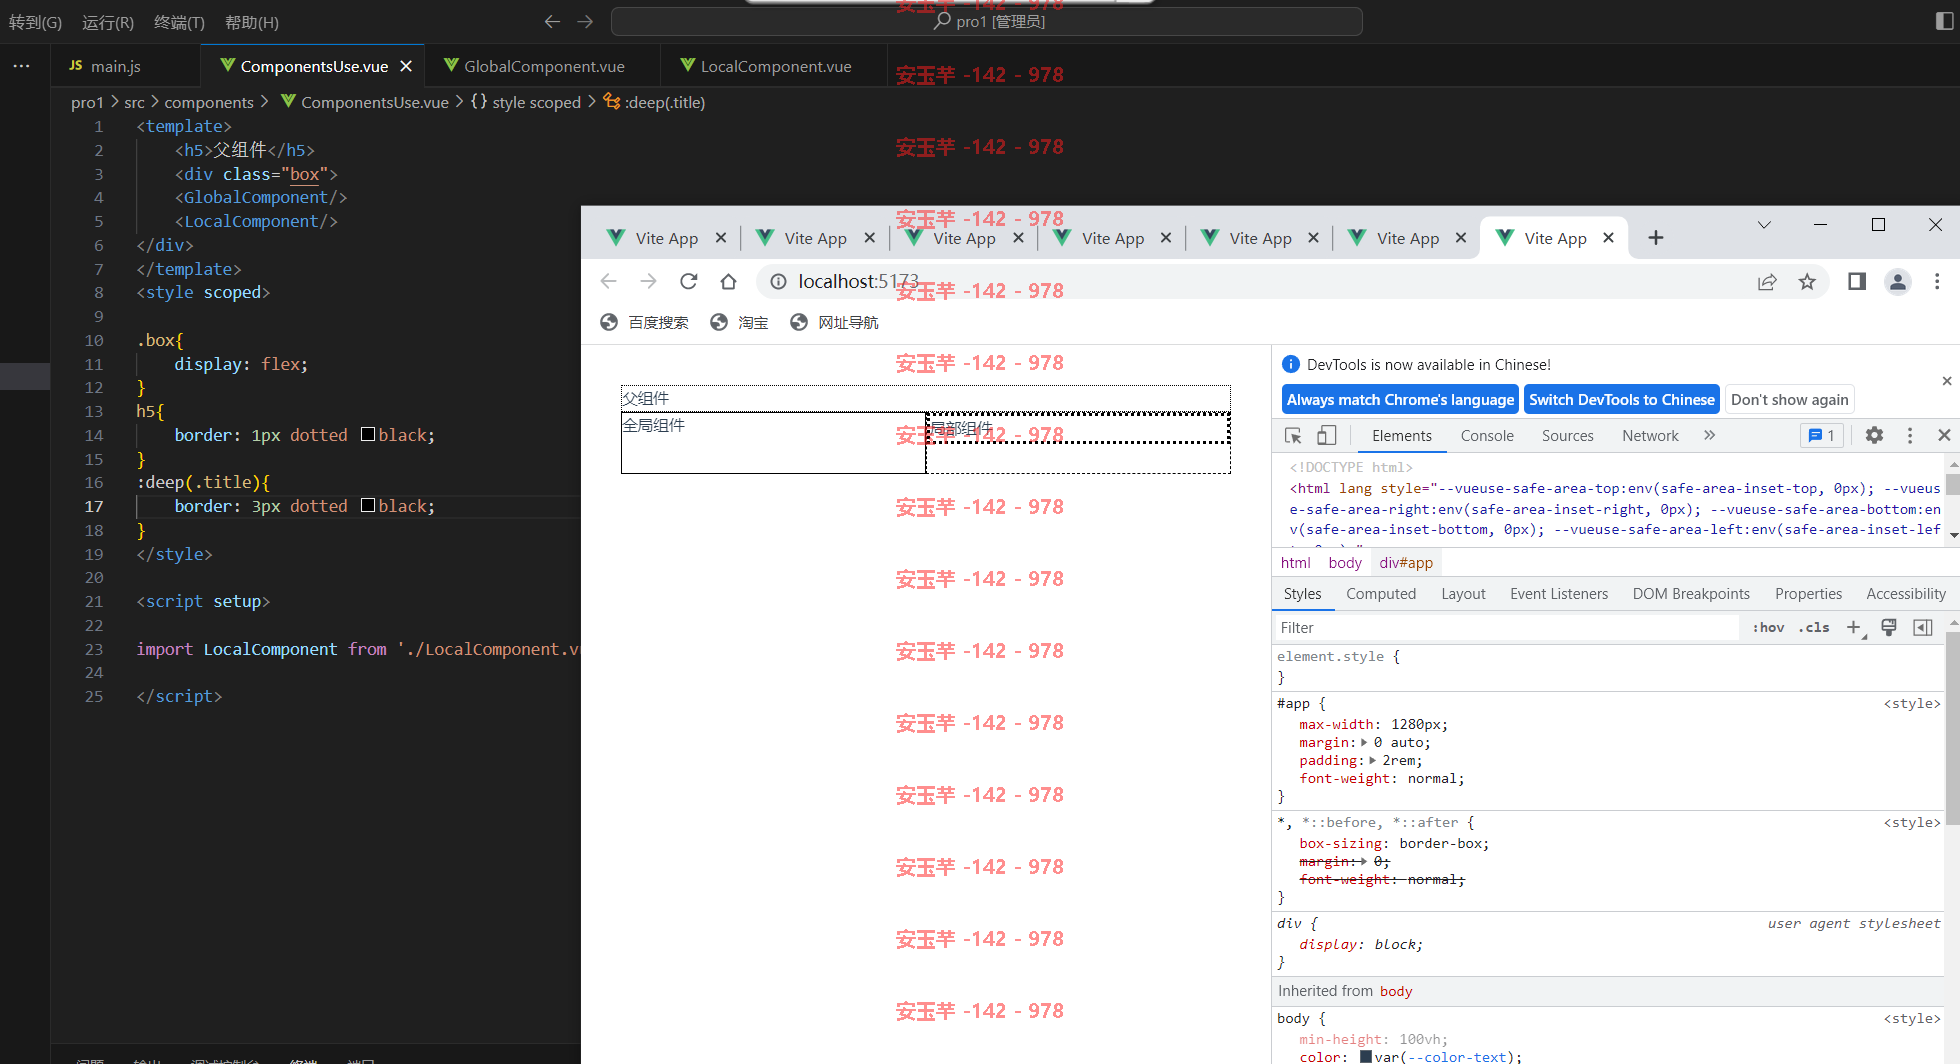The width and height of the screenshot is (1960, 1064).
Task: Toggle rendering emulations paintbrush icon
Action: coord(1889,628)
